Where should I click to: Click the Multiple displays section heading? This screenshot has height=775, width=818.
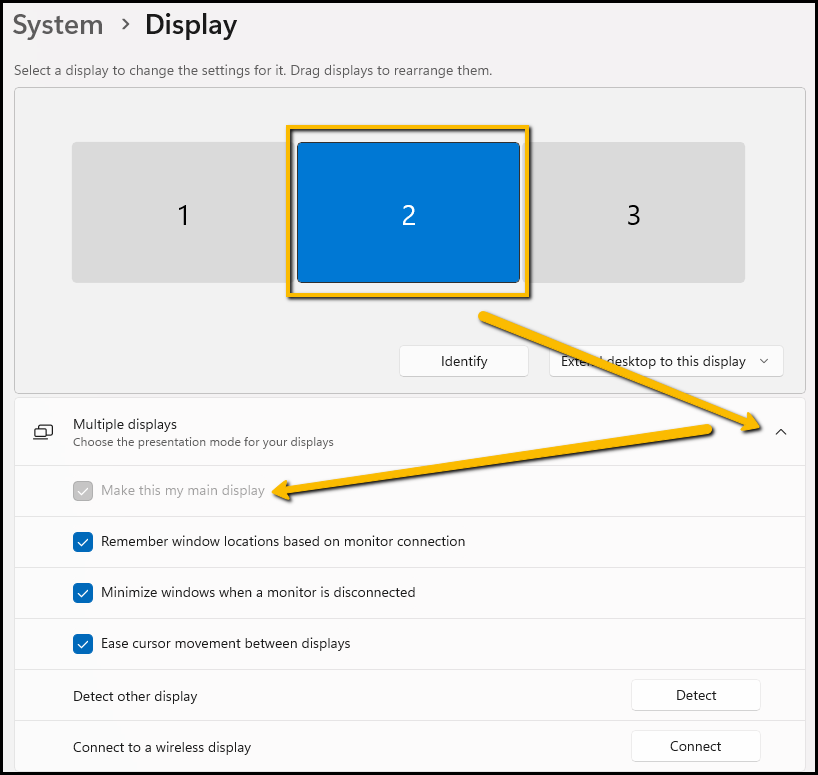click(125, 424)
